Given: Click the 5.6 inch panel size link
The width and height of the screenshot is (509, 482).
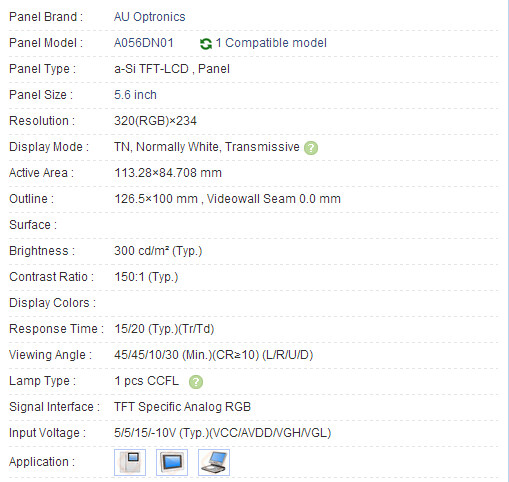Looking at the screenshot, I should tap(135, 95).
